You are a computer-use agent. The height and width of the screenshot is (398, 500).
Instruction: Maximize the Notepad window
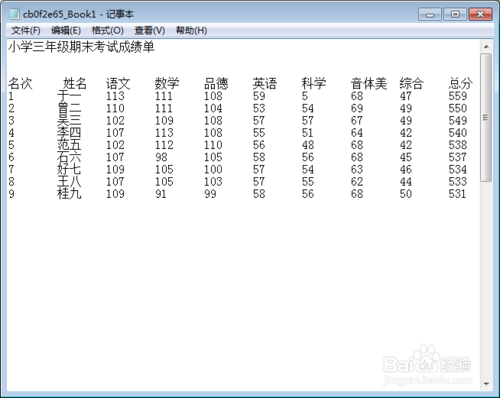click(455, 14)
